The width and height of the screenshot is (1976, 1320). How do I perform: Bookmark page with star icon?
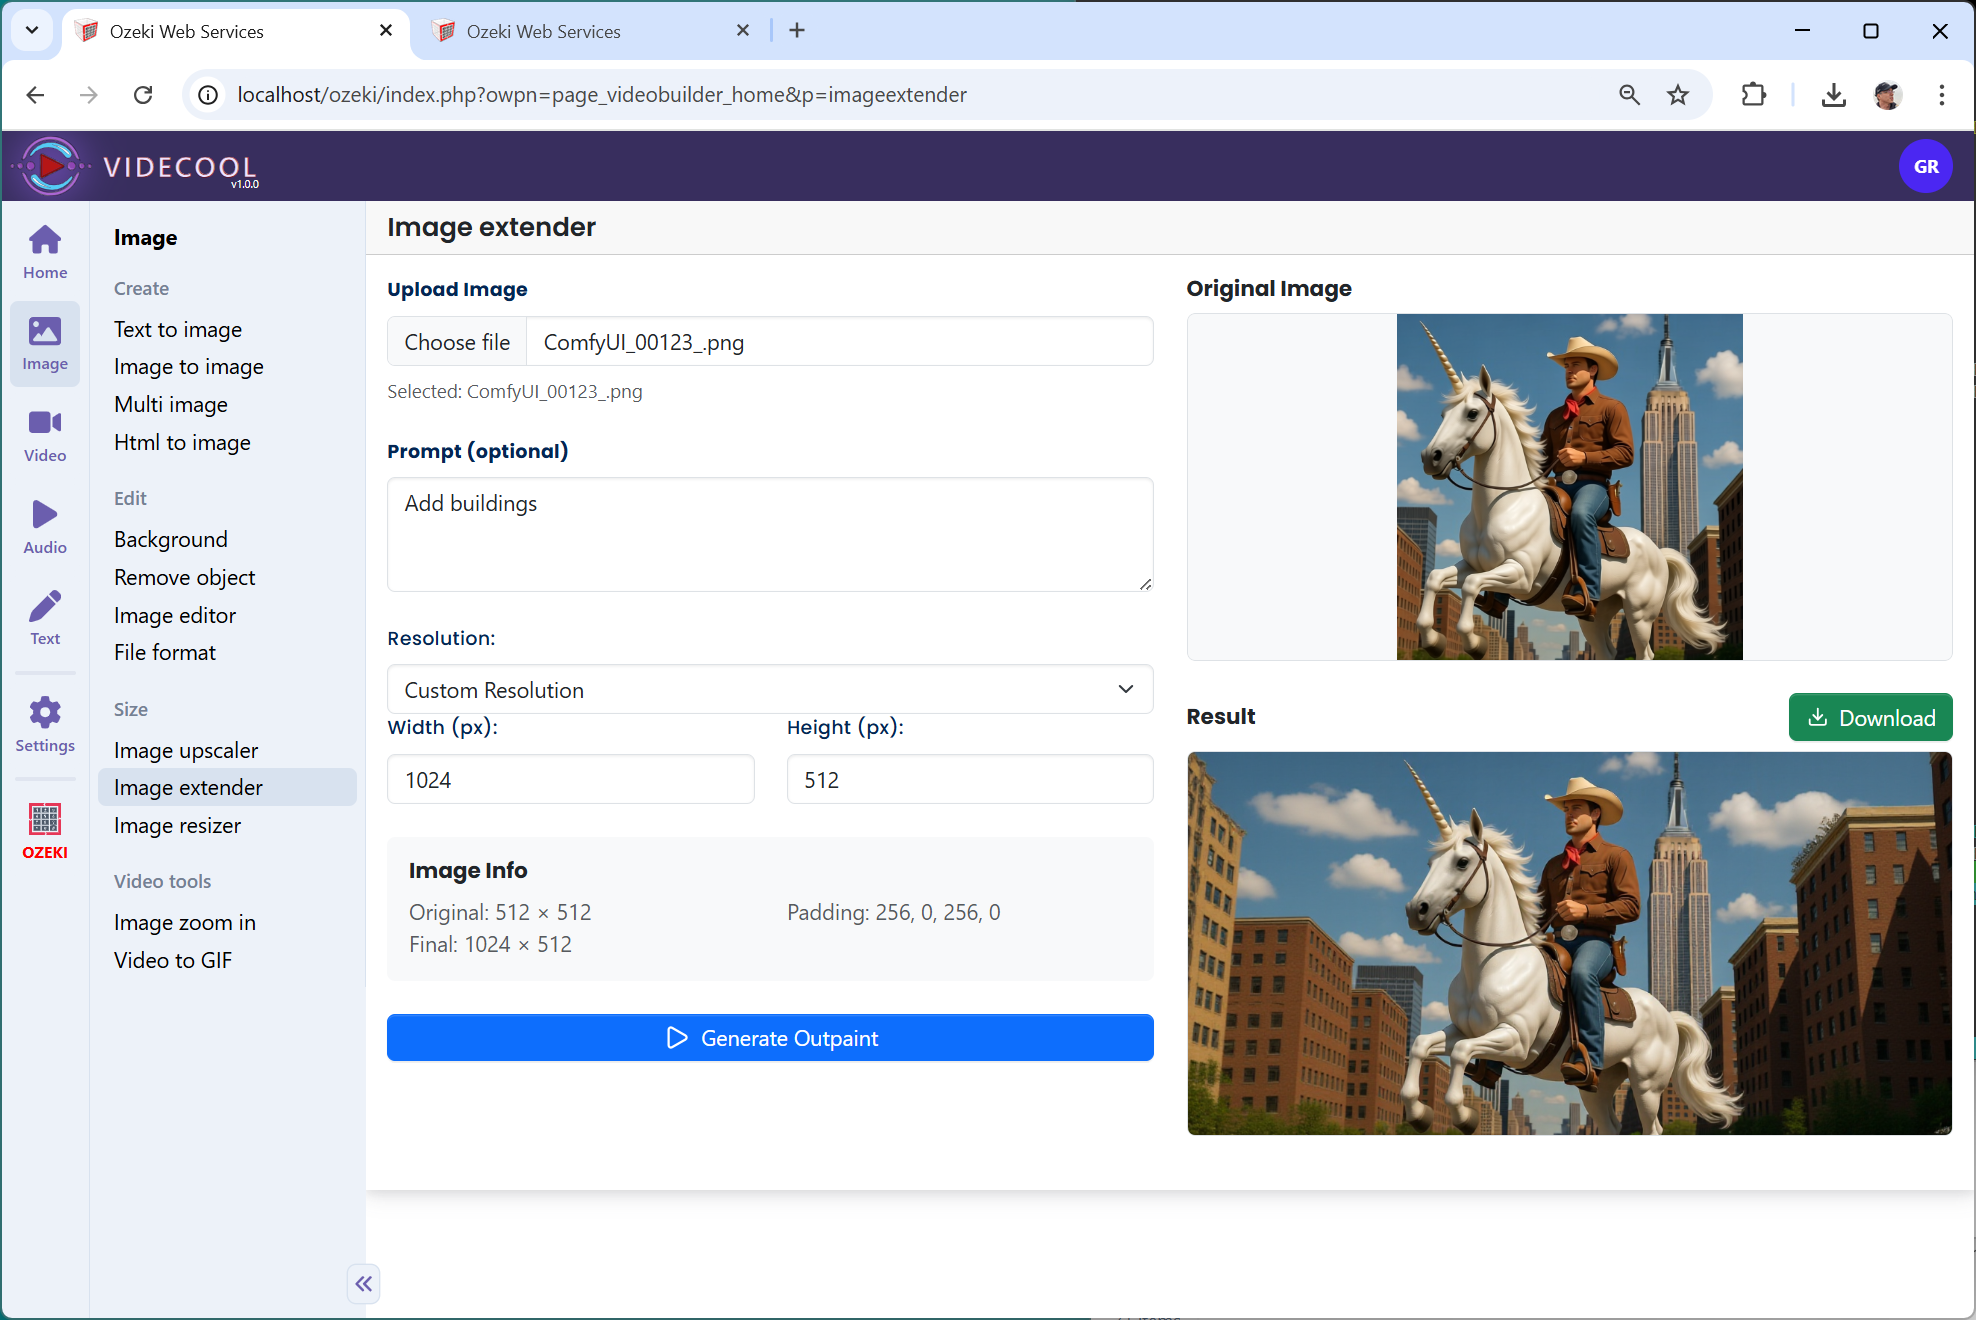[x=1677, y=95]
